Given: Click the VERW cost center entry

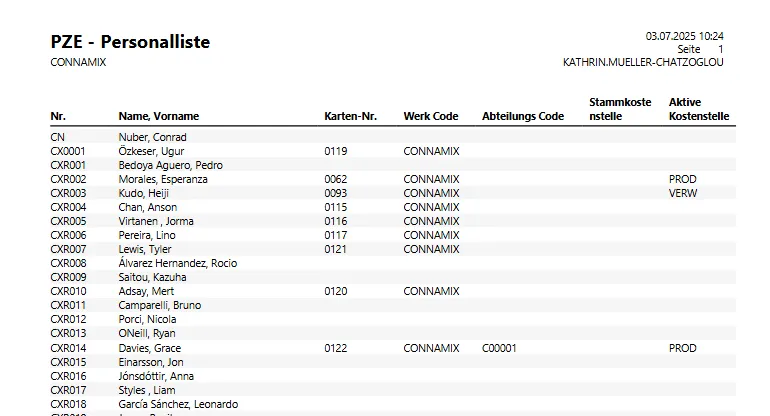Looking at the screenshot, I should [x=683, y=193].
